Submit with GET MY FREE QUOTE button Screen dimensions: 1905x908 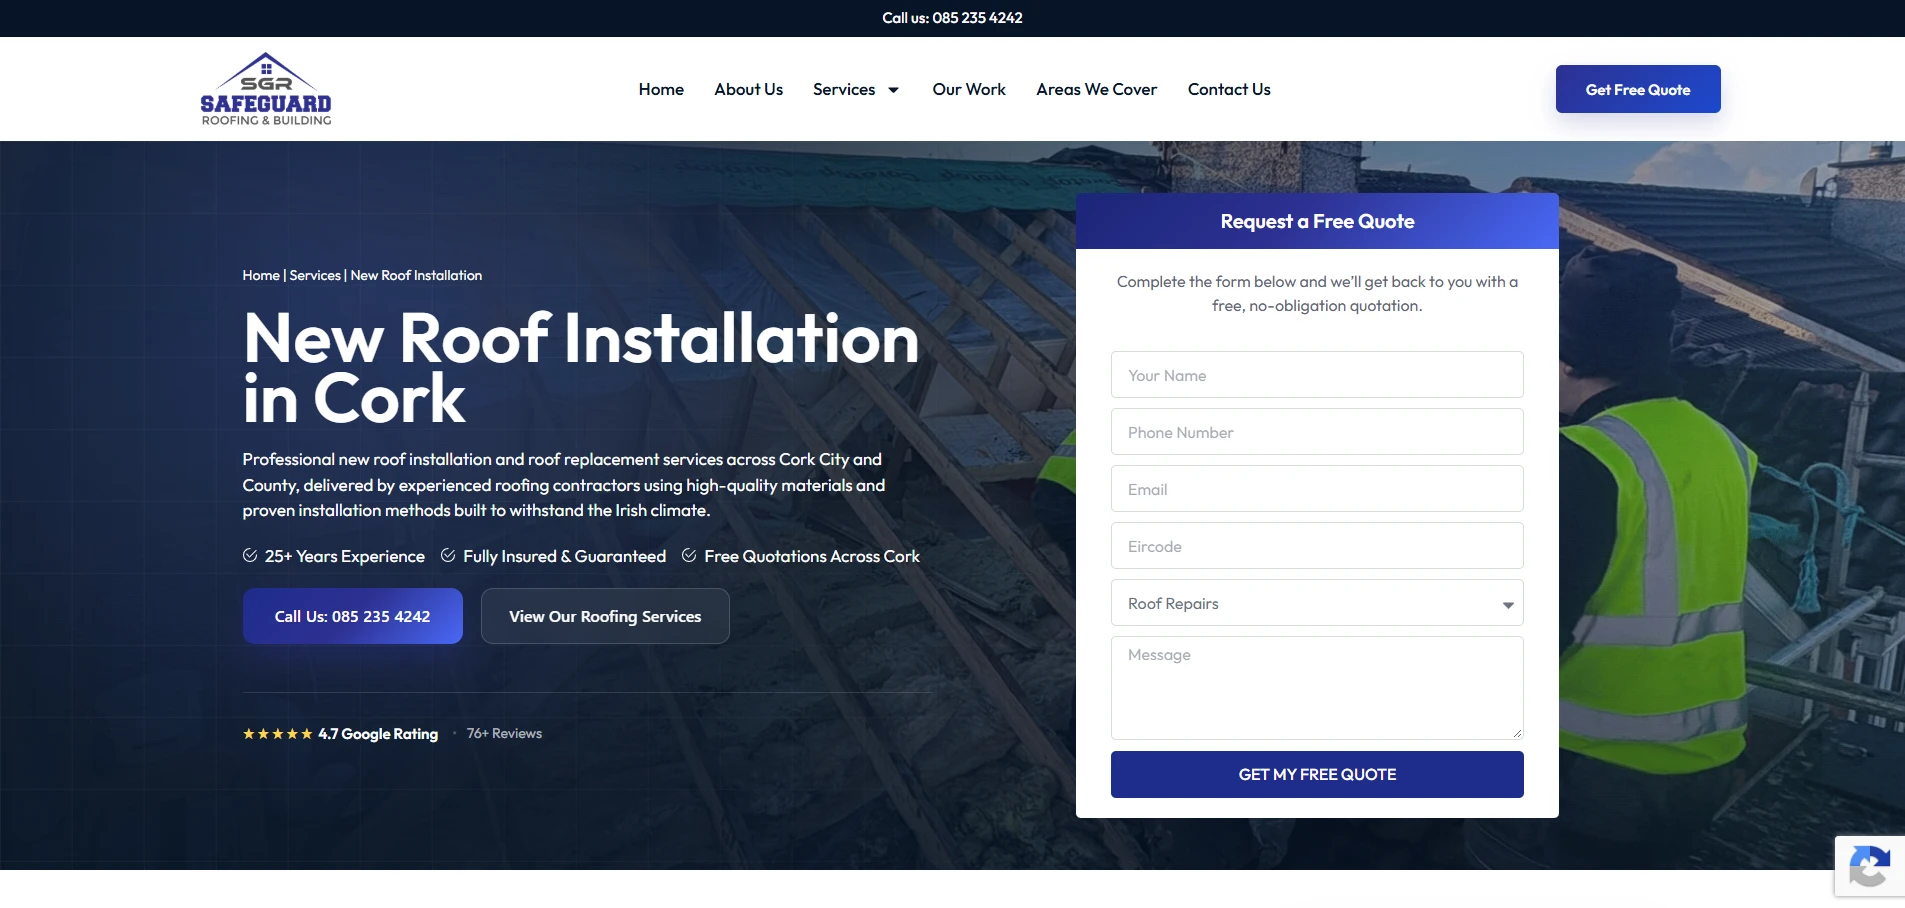click(1317, 774)
